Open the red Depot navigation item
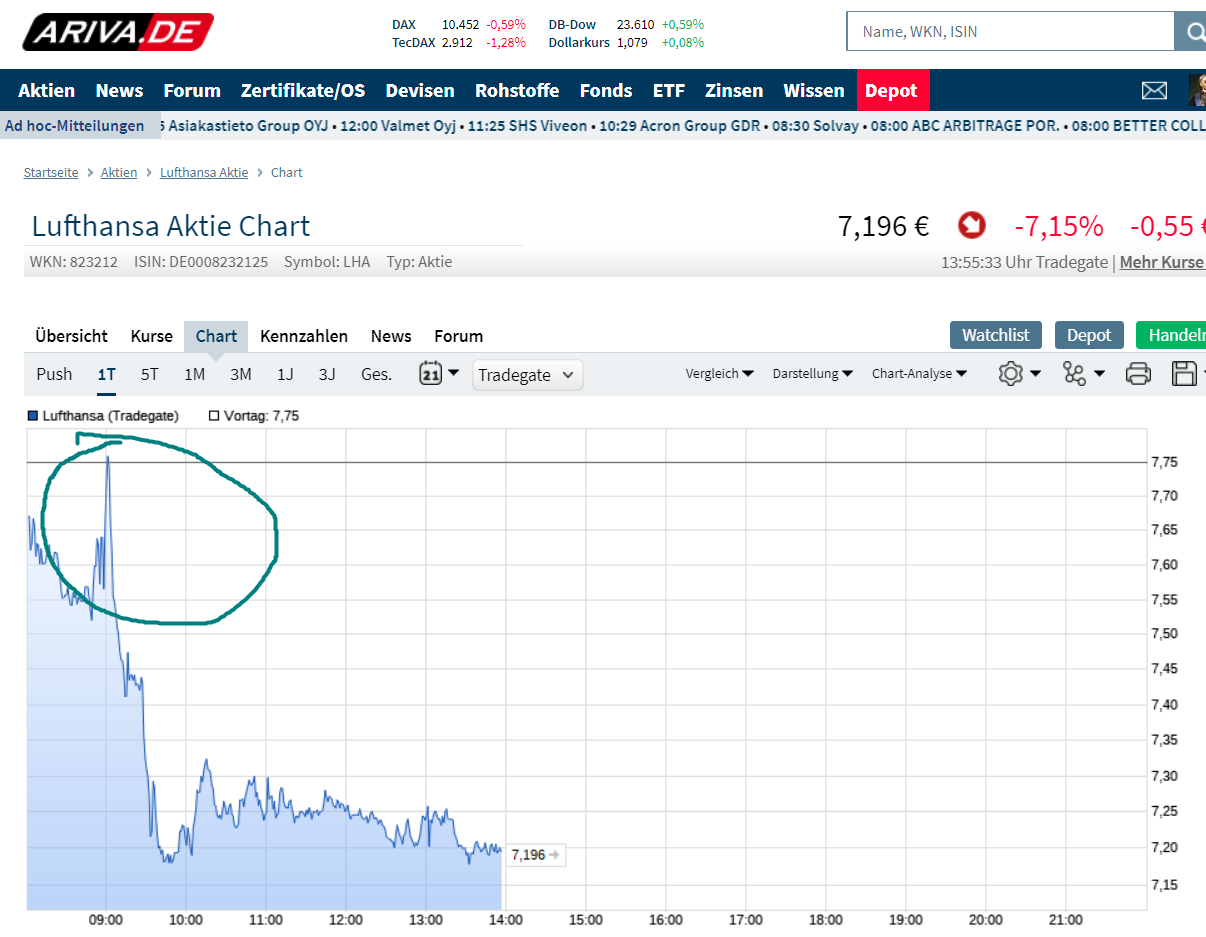 893,90
